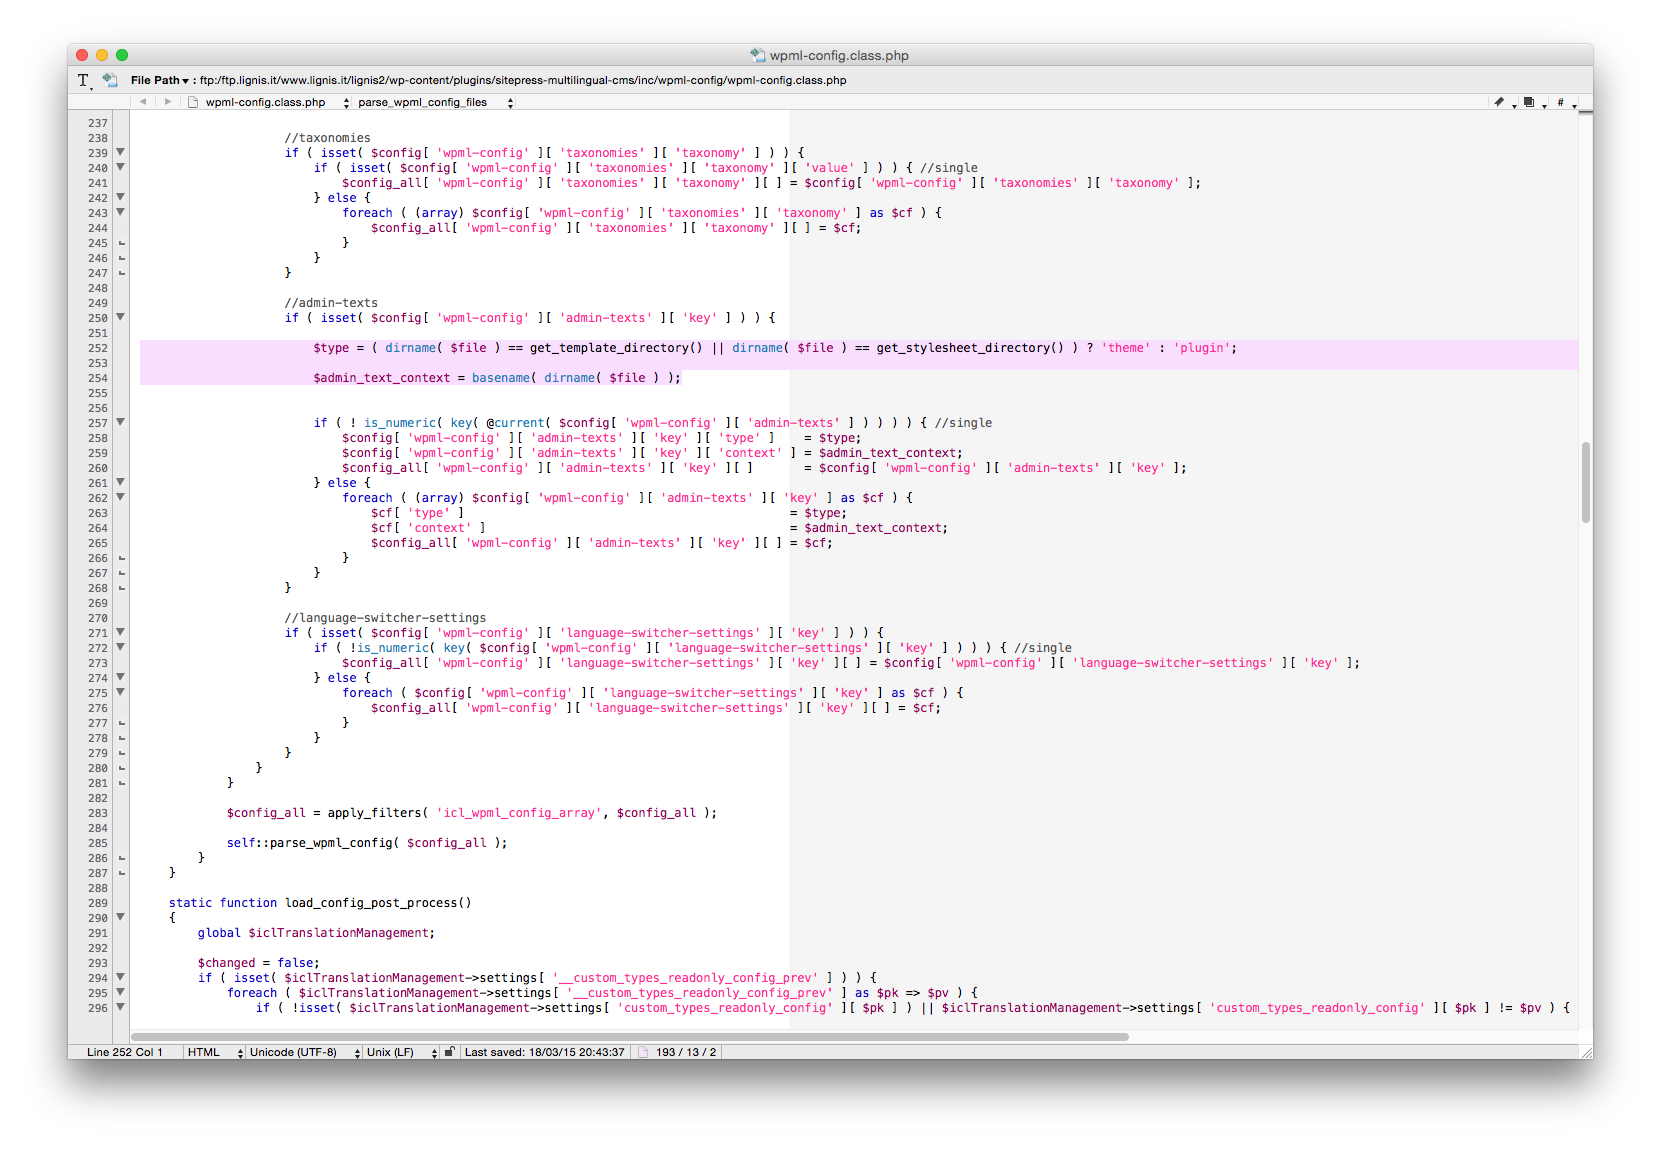Click the document statistics page icon

coord(643,1052)
